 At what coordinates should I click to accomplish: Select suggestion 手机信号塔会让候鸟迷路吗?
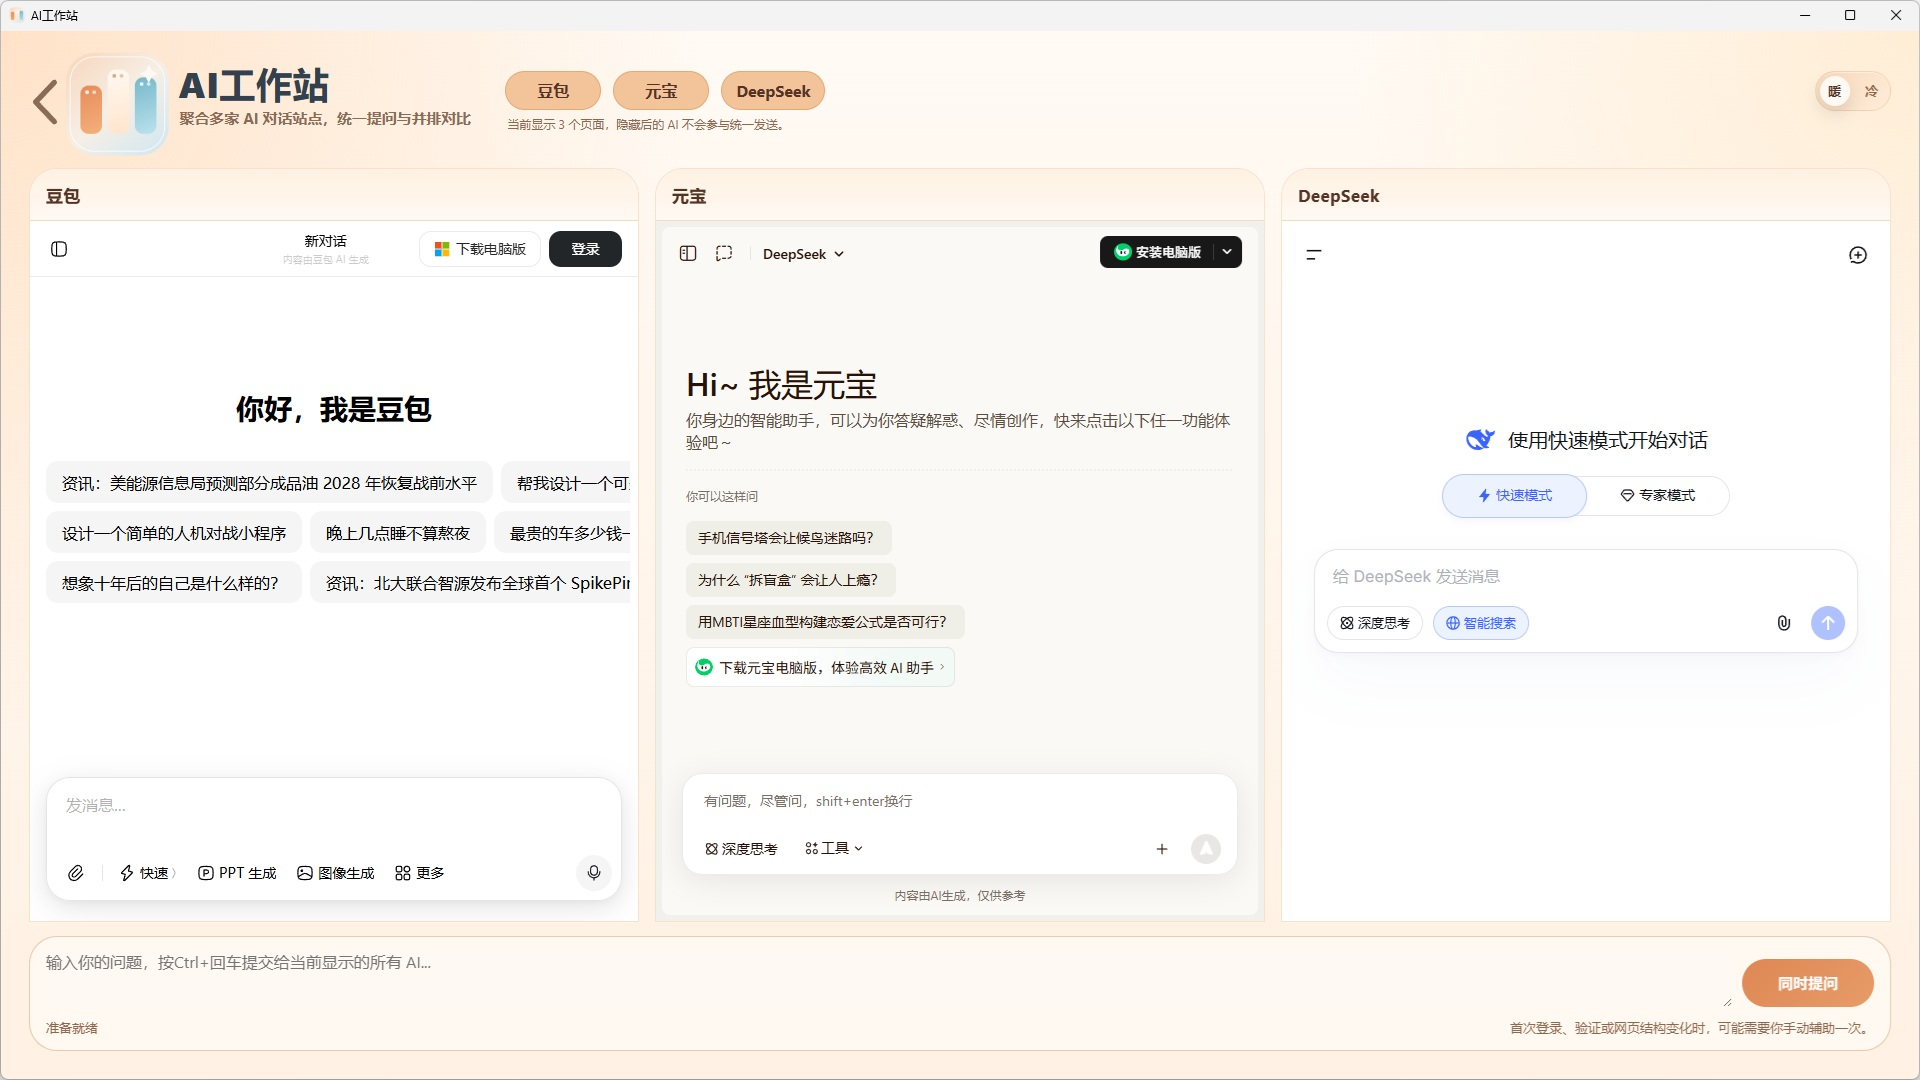point(788,538)
